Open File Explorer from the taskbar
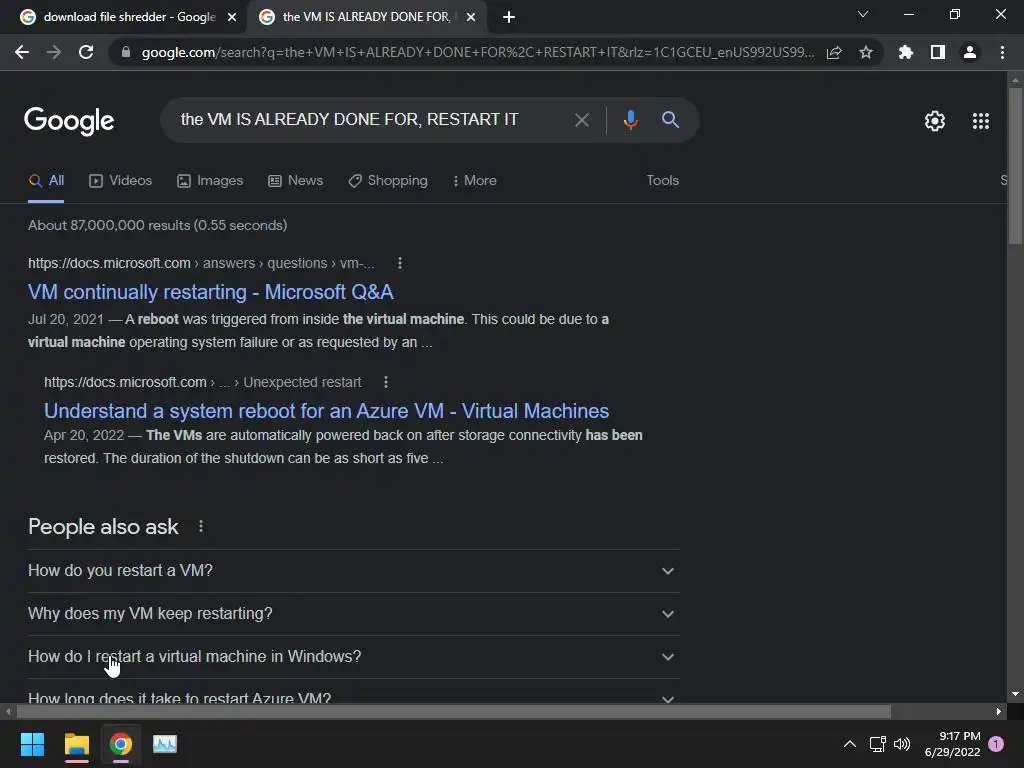Image resolution: width=1024 pixels, height=768 pixels. coord(76,744)
